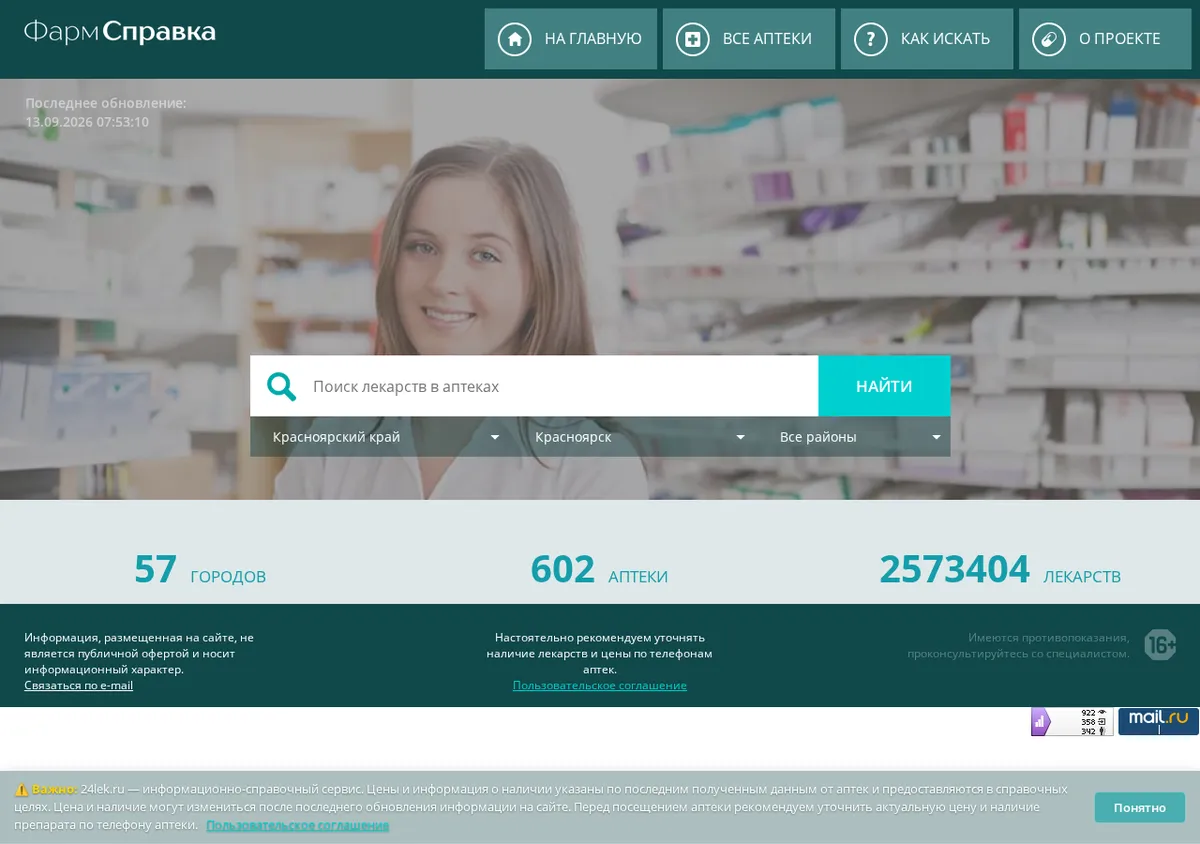Image resolution: width=1200 pixels, height=844 pixels.
Task: Click the home icon in the navigation bar
Action: coord(514,39)
